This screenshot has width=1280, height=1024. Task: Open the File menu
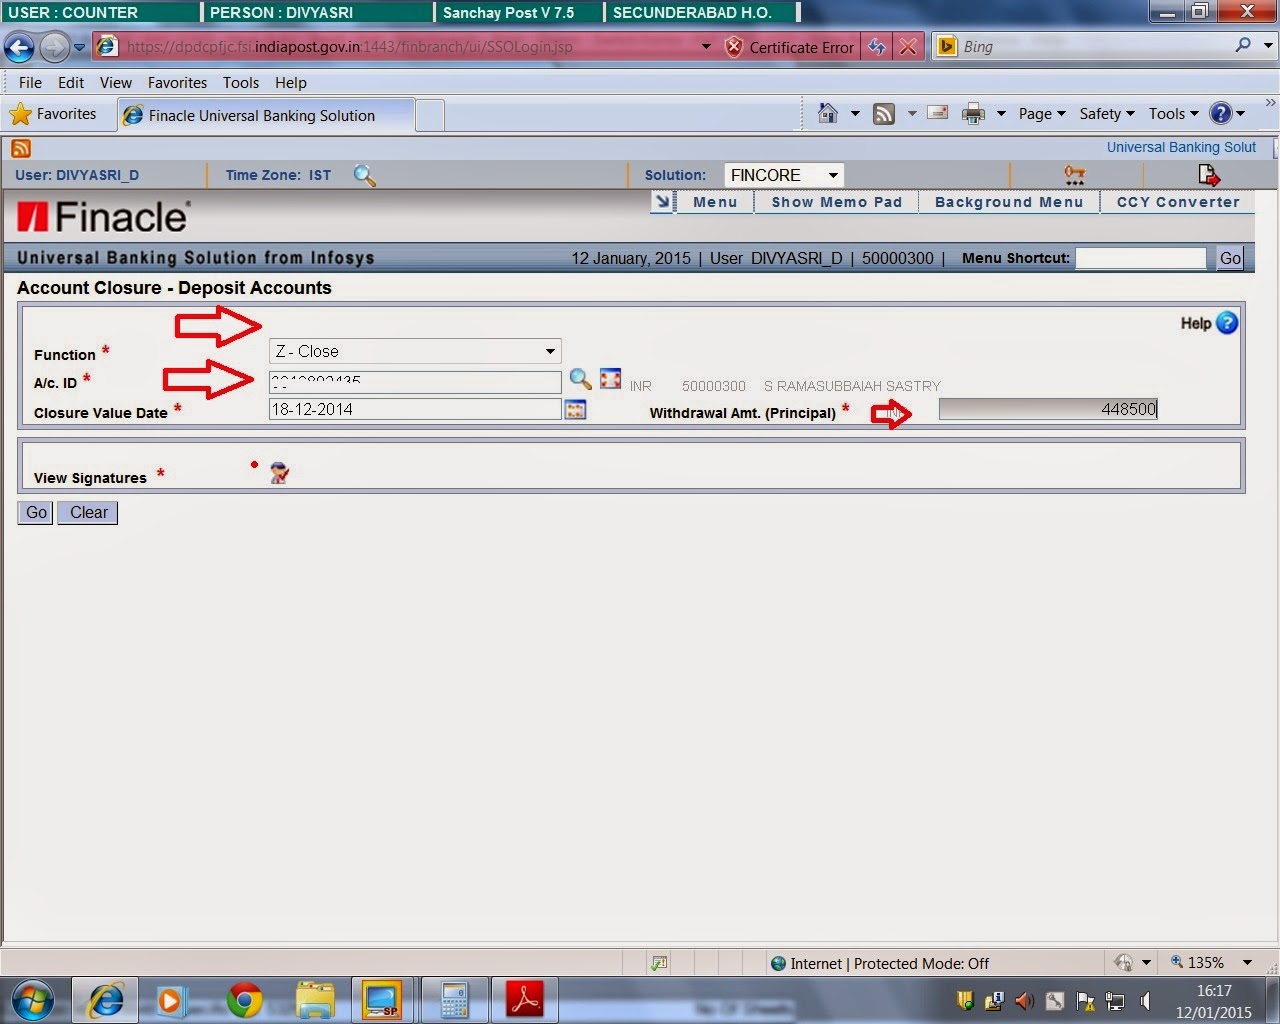tap(30, 83)
